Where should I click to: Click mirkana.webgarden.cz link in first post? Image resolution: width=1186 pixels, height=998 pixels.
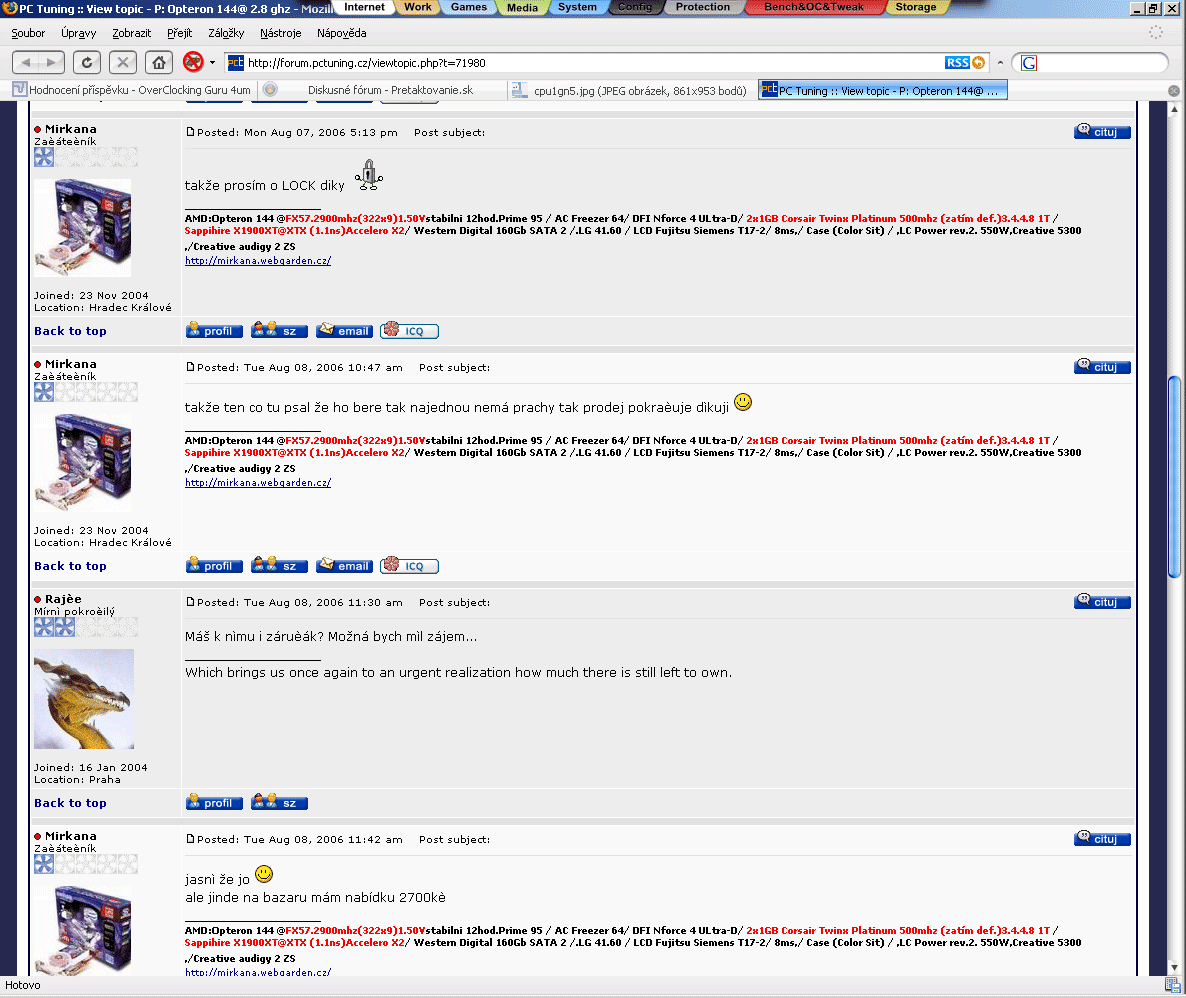tap(258, 261)
